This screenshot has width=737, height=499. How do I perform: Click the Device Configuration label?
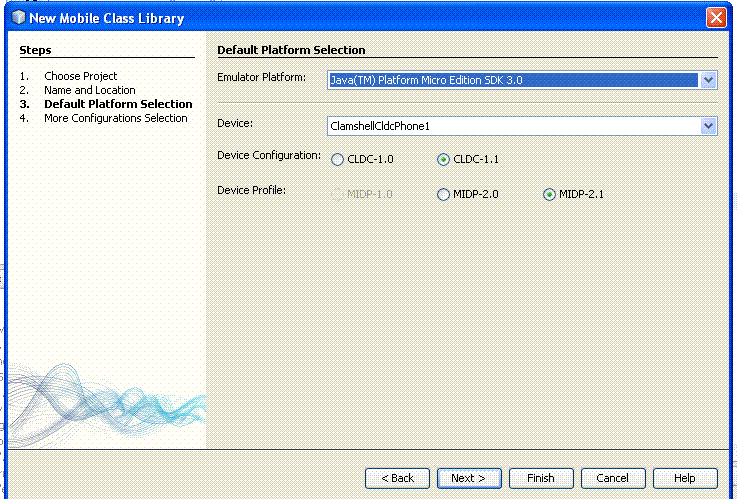pyautogui.click(x=269, y=156)
